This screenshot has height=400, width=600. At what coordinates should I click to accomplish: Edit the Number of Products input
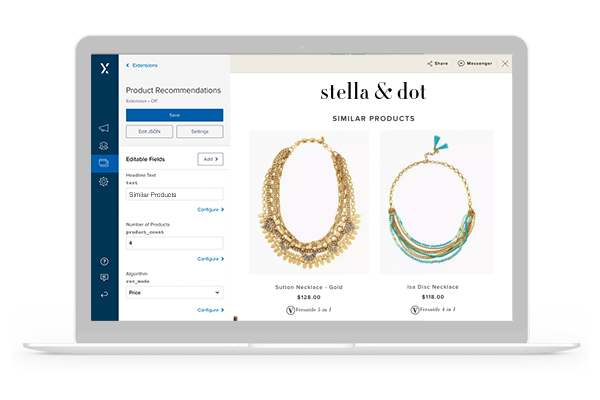pyautogui.click(x=174, y=243)
